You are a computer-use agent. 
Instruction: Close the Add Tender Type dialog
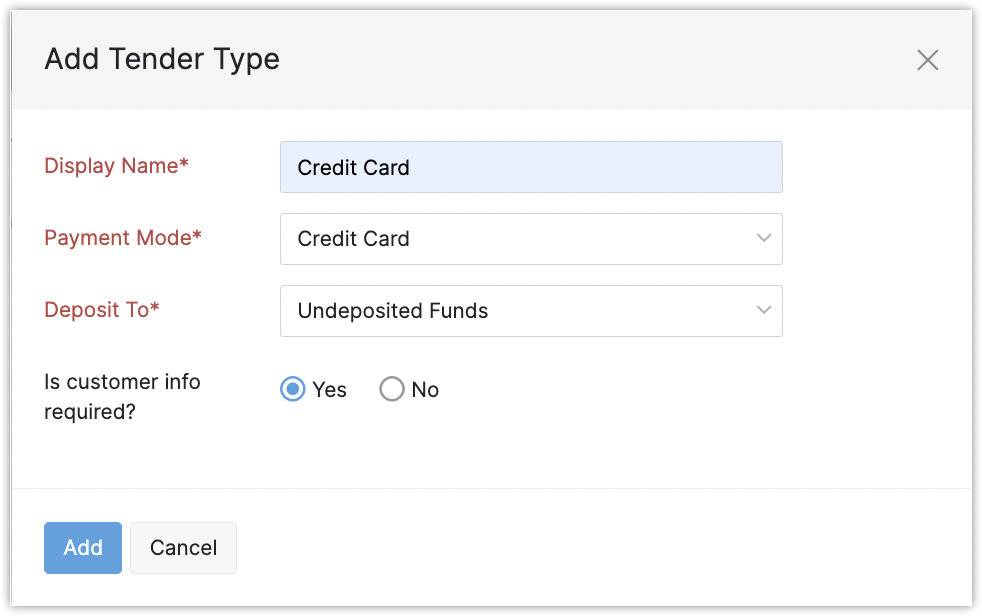pyautogui.click(x=927, y=60)
